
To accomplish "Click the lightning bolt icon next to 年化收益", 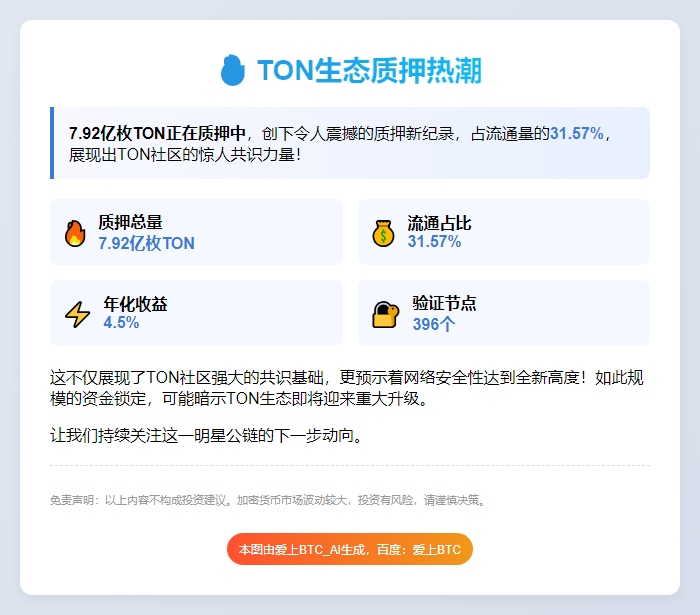I will pyautogui.click(x=78, y=314).
